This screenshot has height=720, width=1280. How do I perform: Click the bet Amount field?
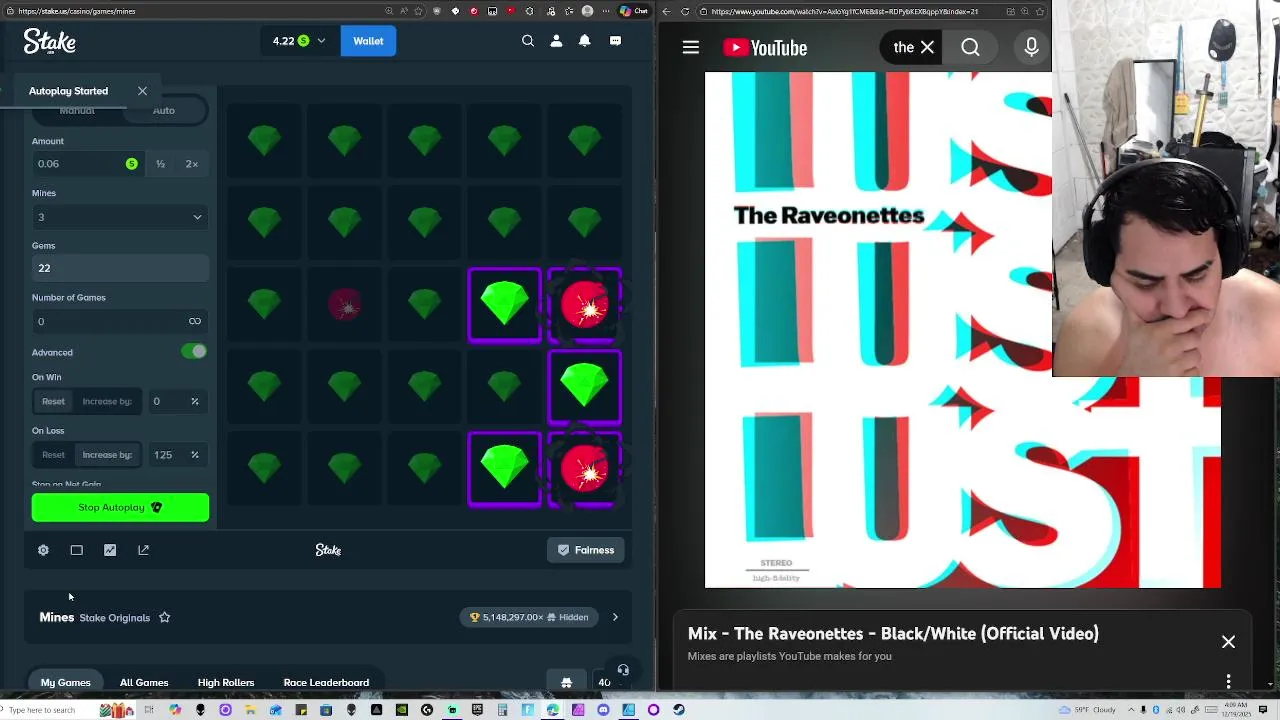pos(88,164)
